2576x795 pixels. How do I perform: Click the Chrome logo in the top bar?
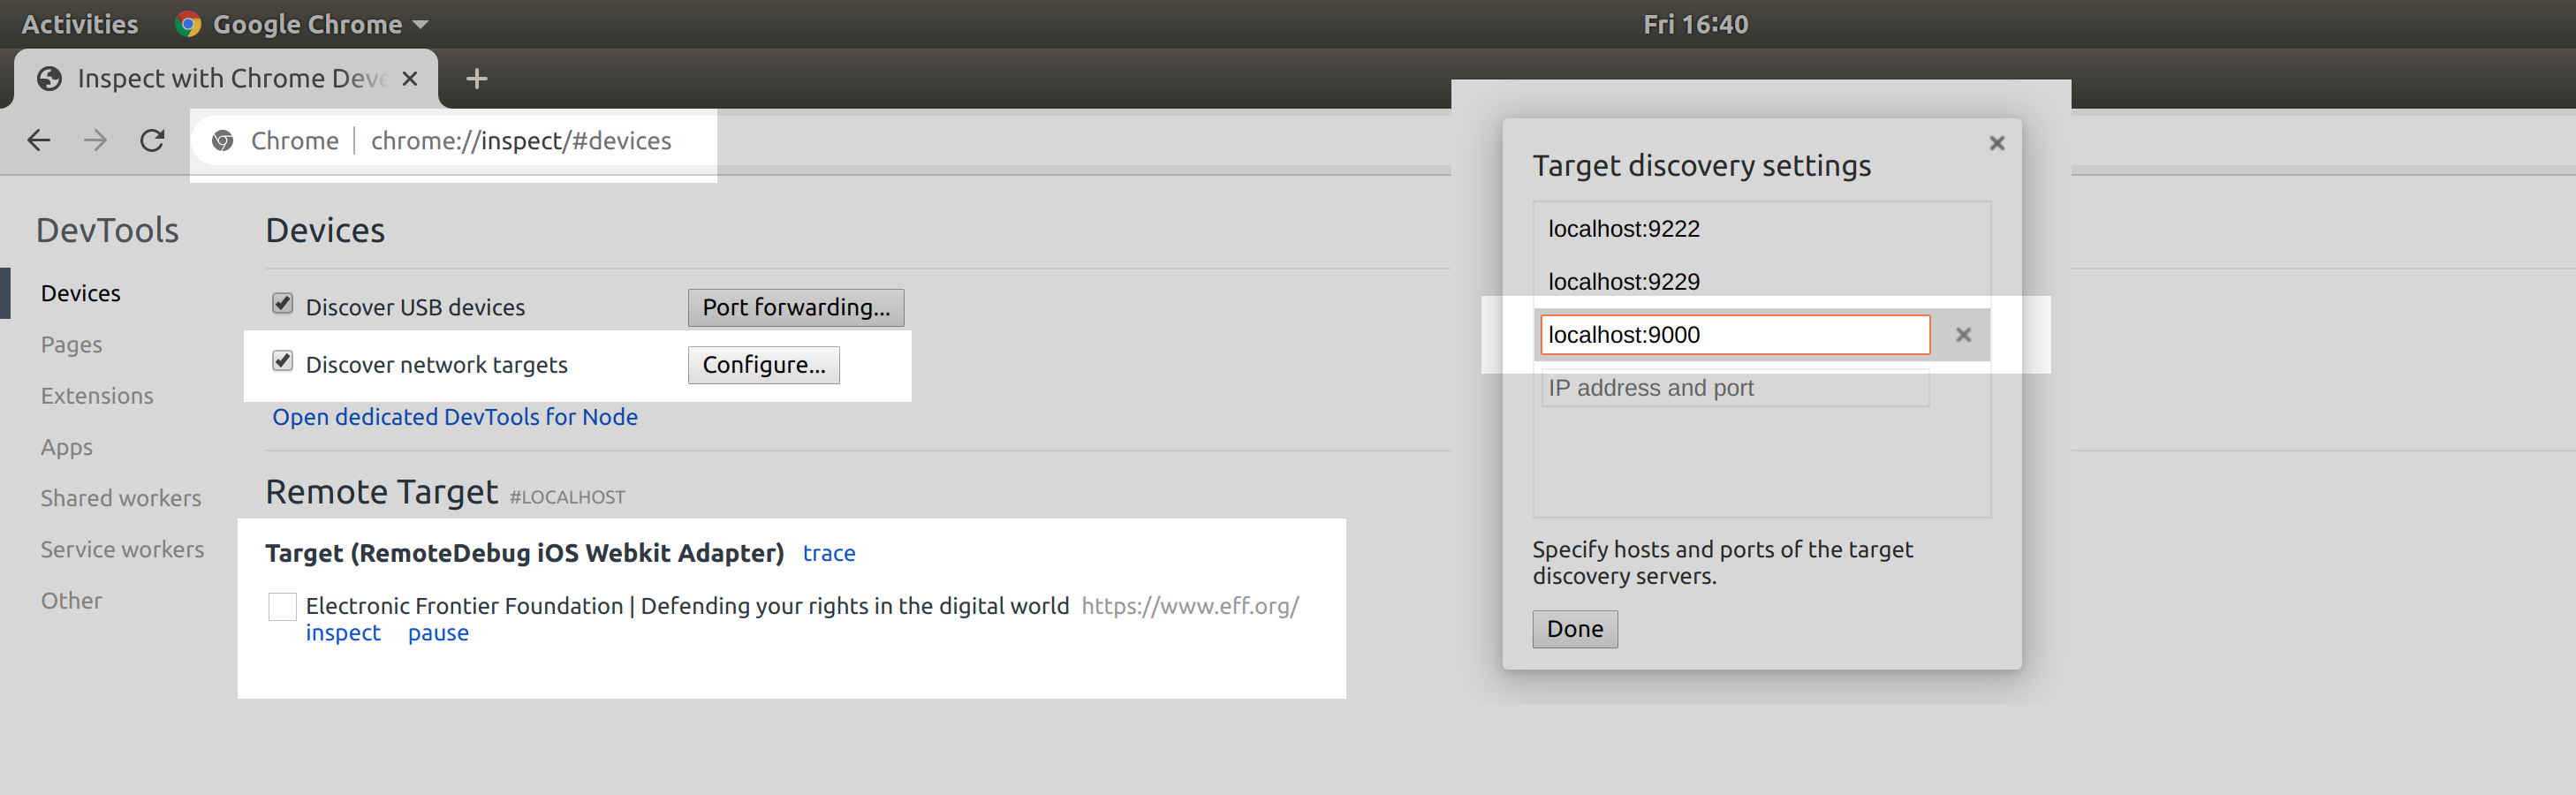[x=188, y=24]
